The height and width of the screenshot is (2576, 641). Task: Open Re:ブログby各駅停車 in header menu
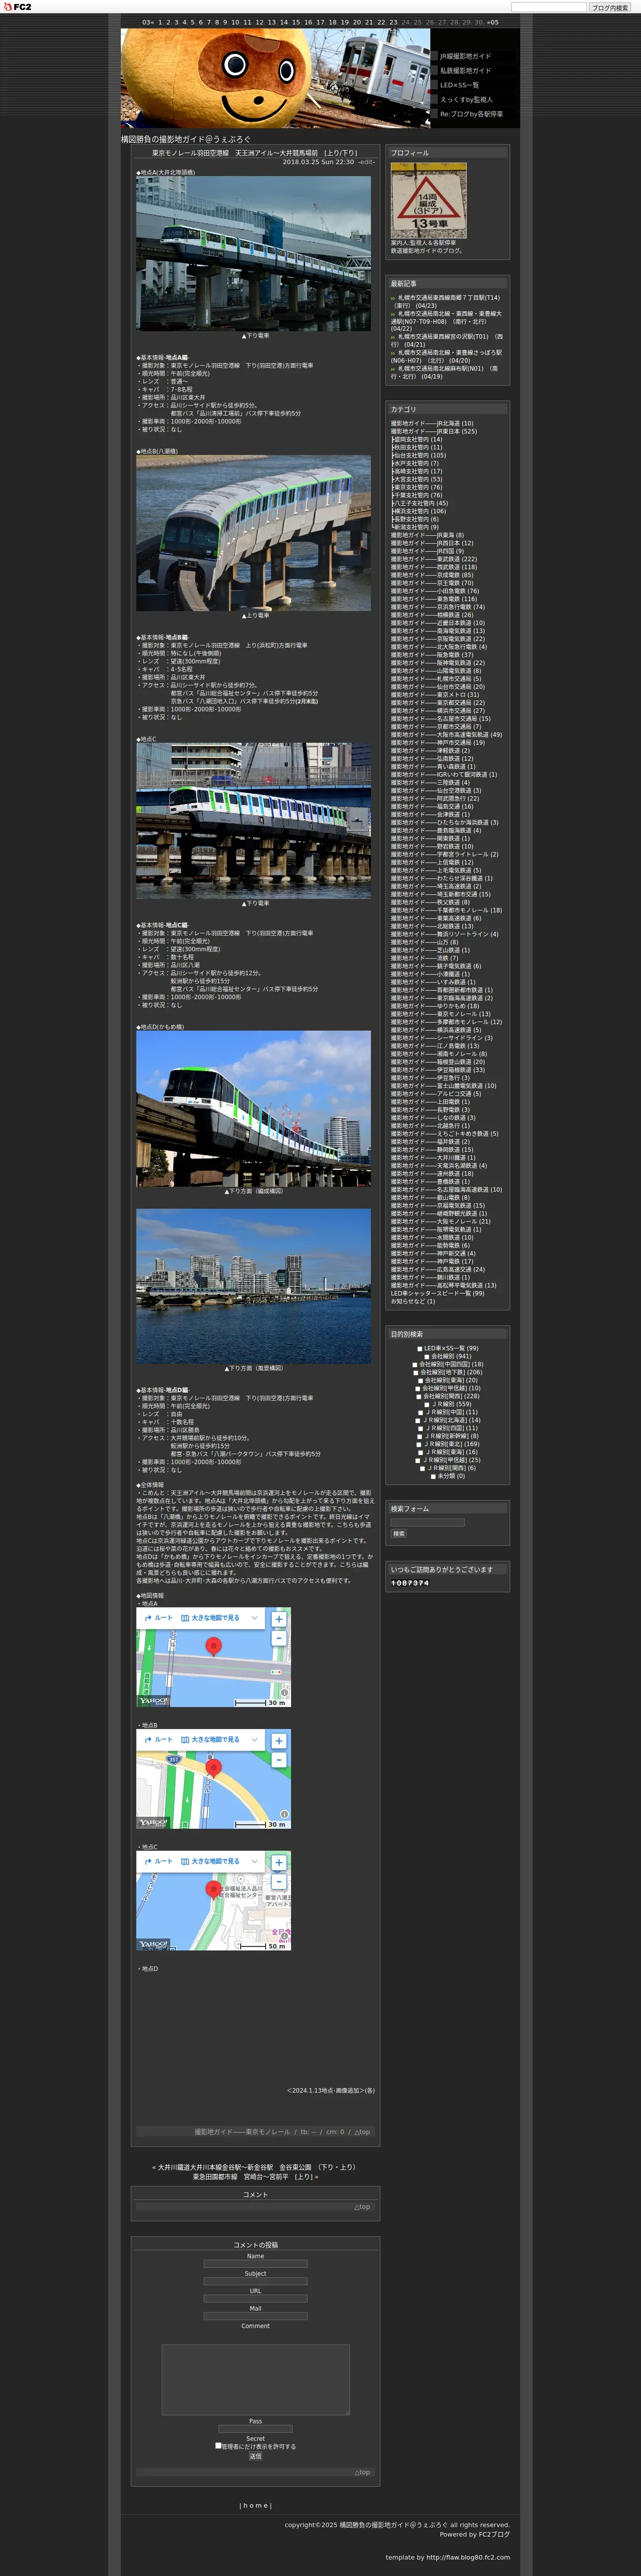click(471, 114)
